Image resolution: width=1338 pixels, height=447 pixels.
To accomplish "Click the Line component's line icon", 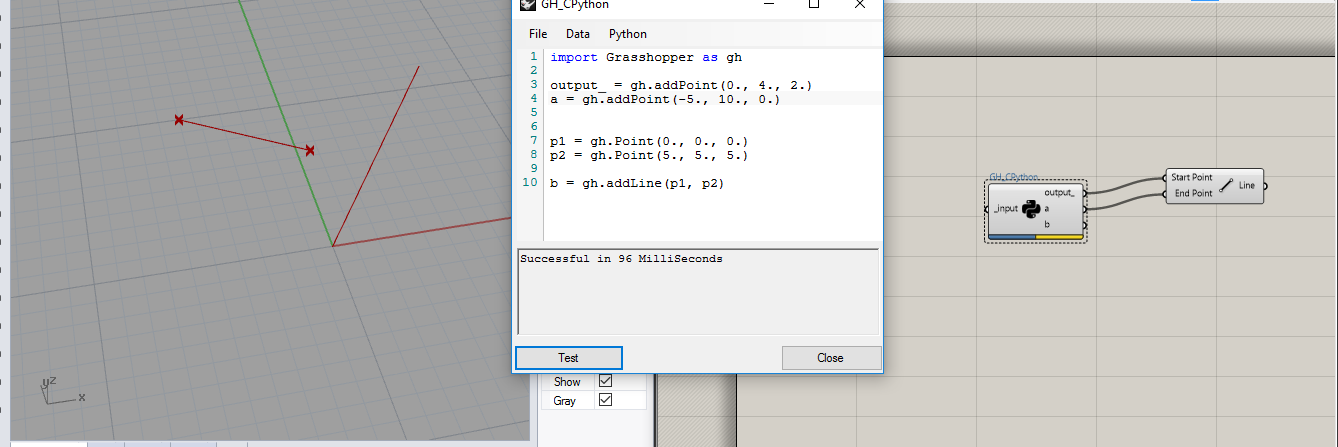I will point(1225,185).
